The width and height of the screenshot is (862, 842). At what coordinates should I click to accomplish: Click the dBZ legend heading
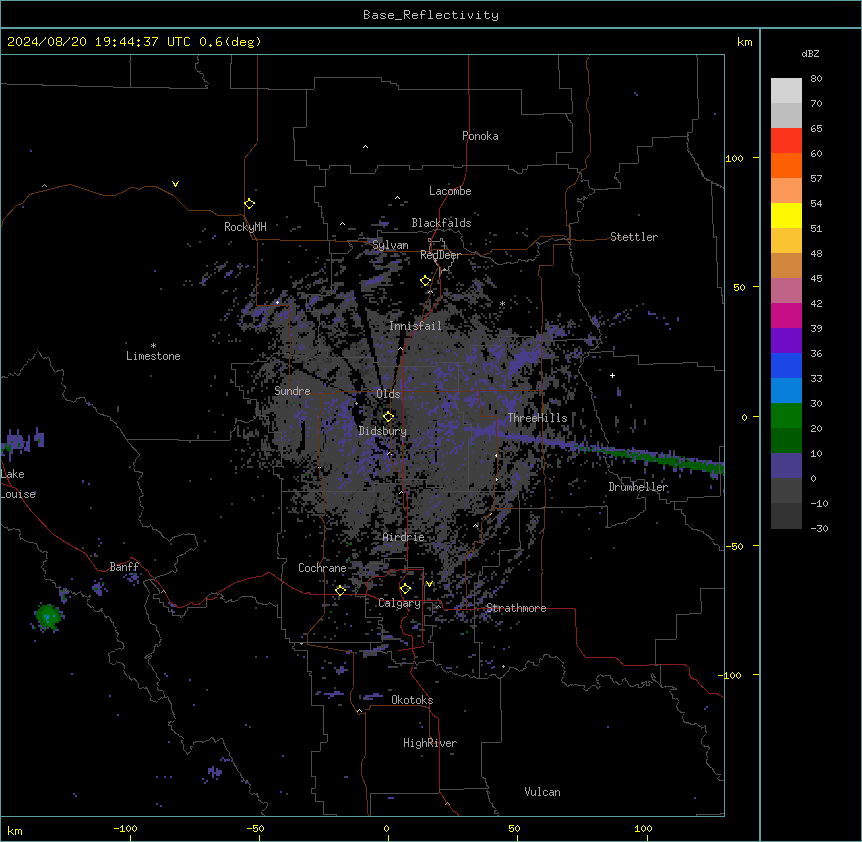tap(810, 54)
